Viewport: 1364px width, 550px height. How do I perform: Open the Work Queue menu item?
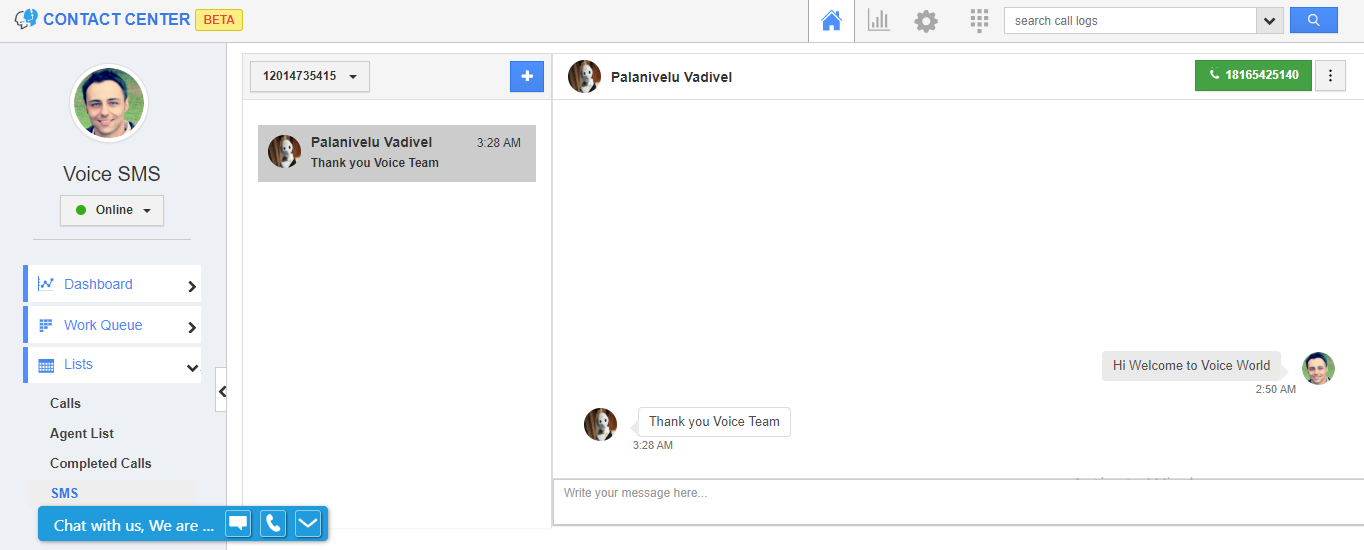112,325
